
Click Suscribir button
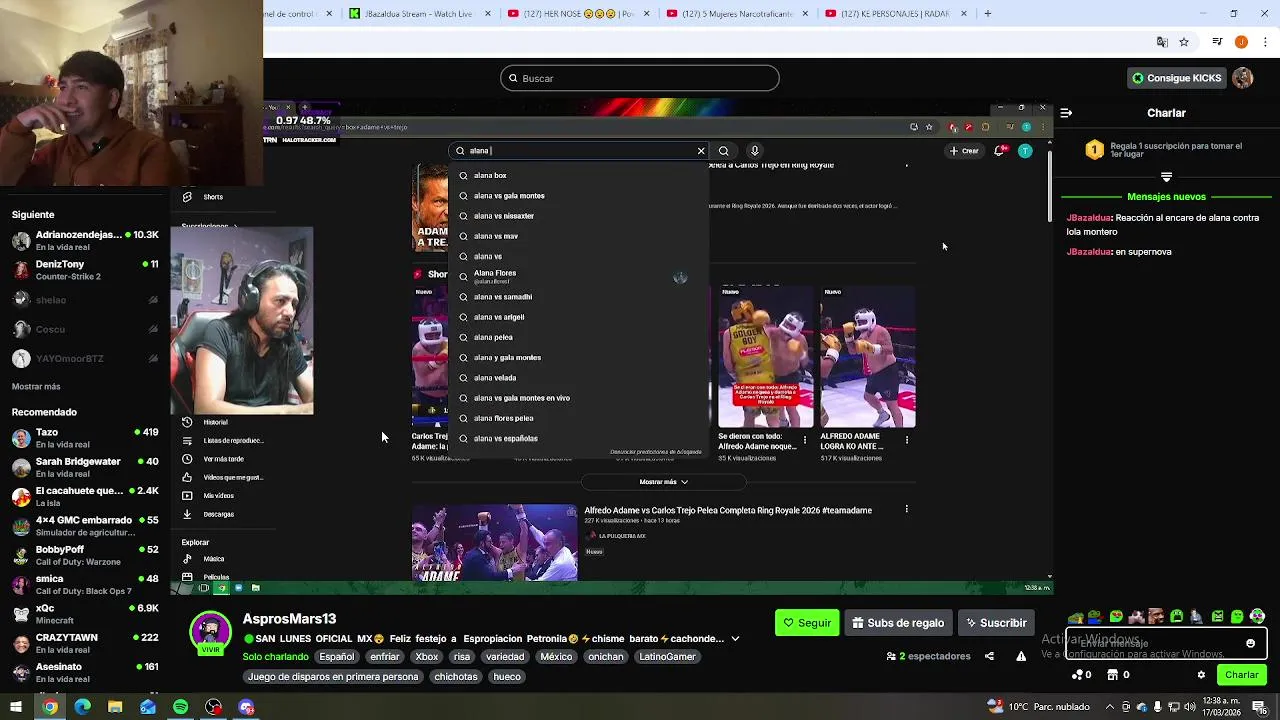point(994,623)
